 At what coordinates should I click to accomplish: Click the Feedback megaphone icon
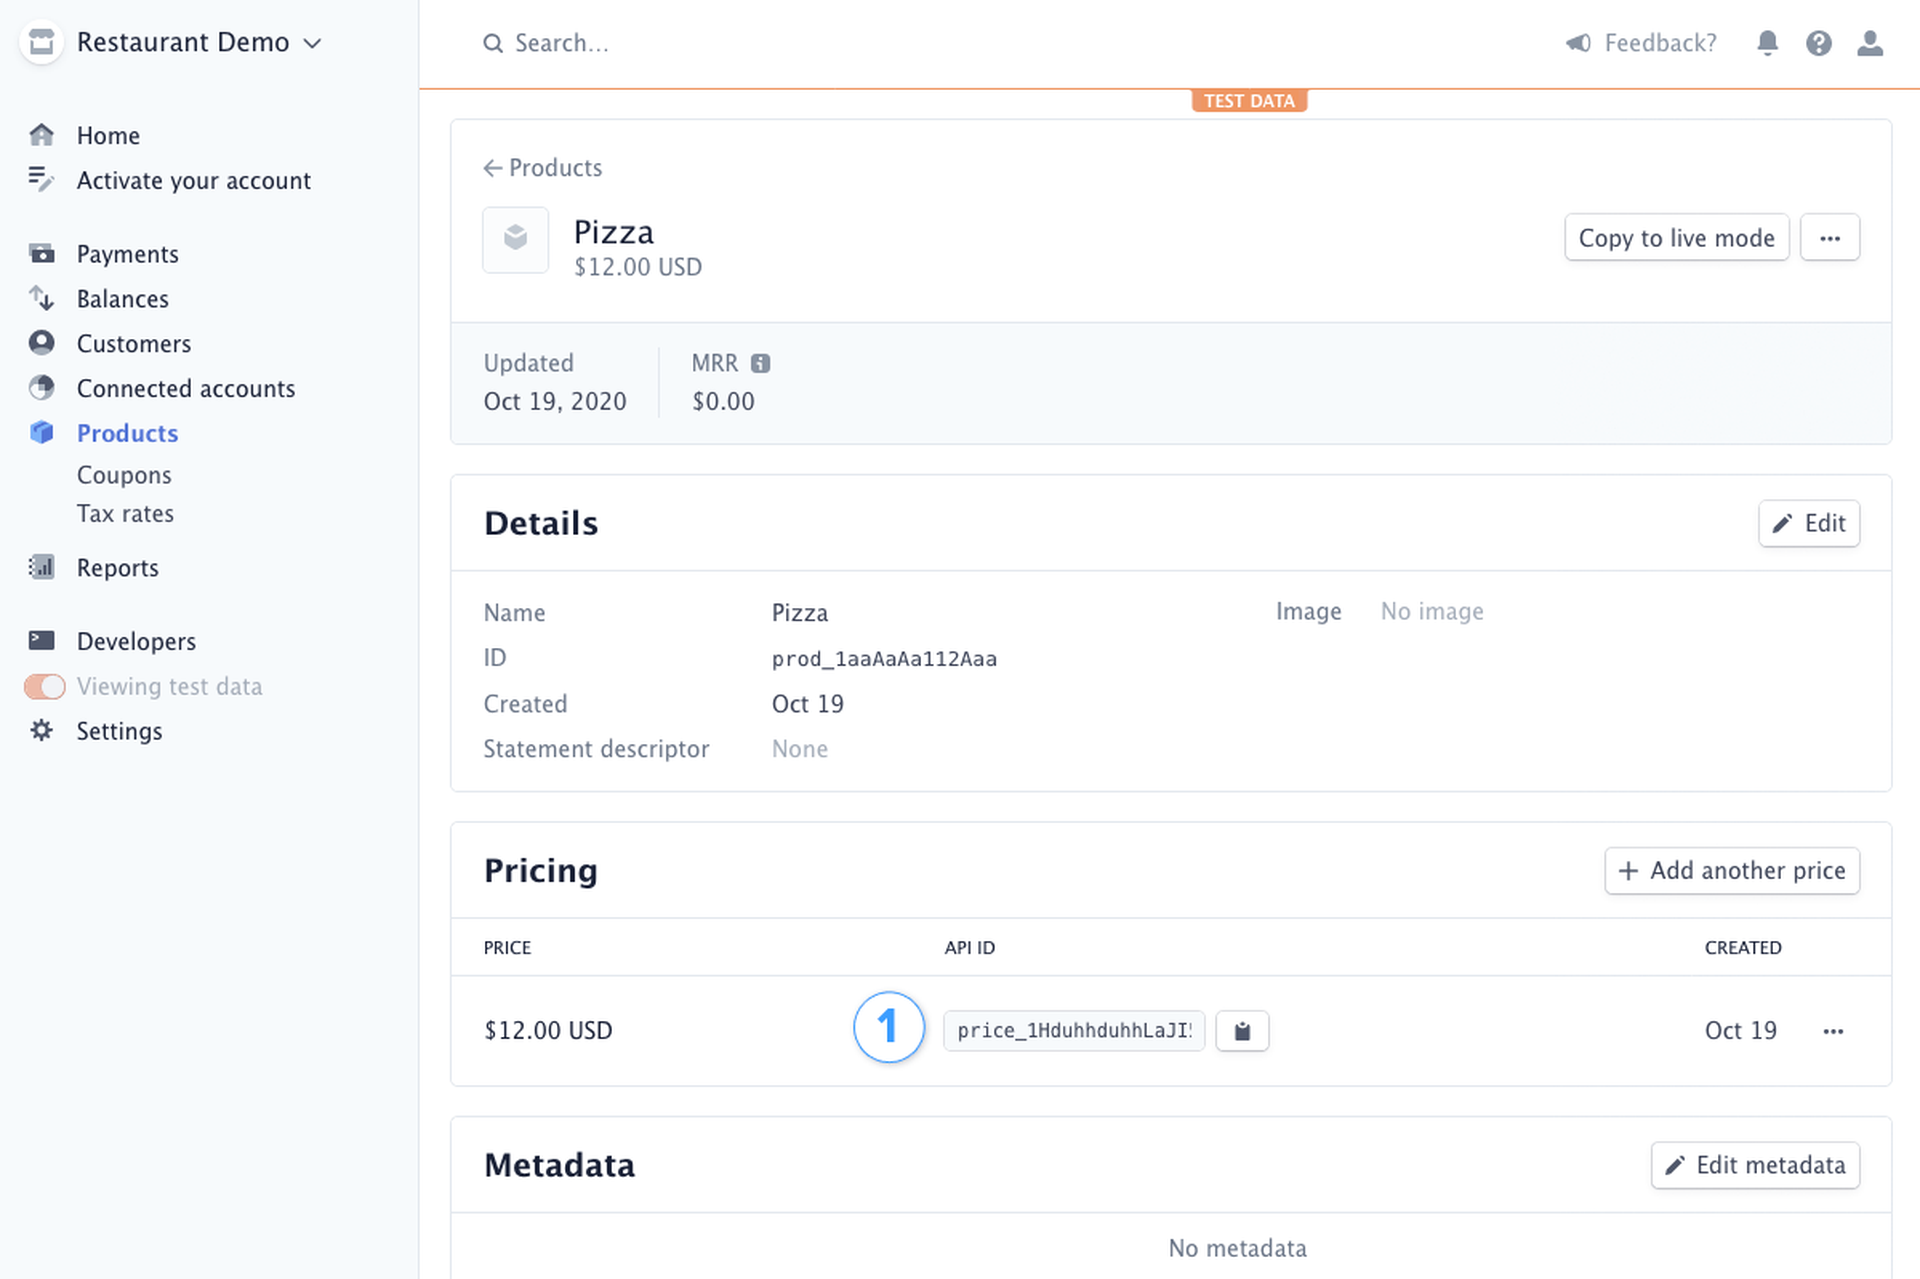tap(1577, 43)
